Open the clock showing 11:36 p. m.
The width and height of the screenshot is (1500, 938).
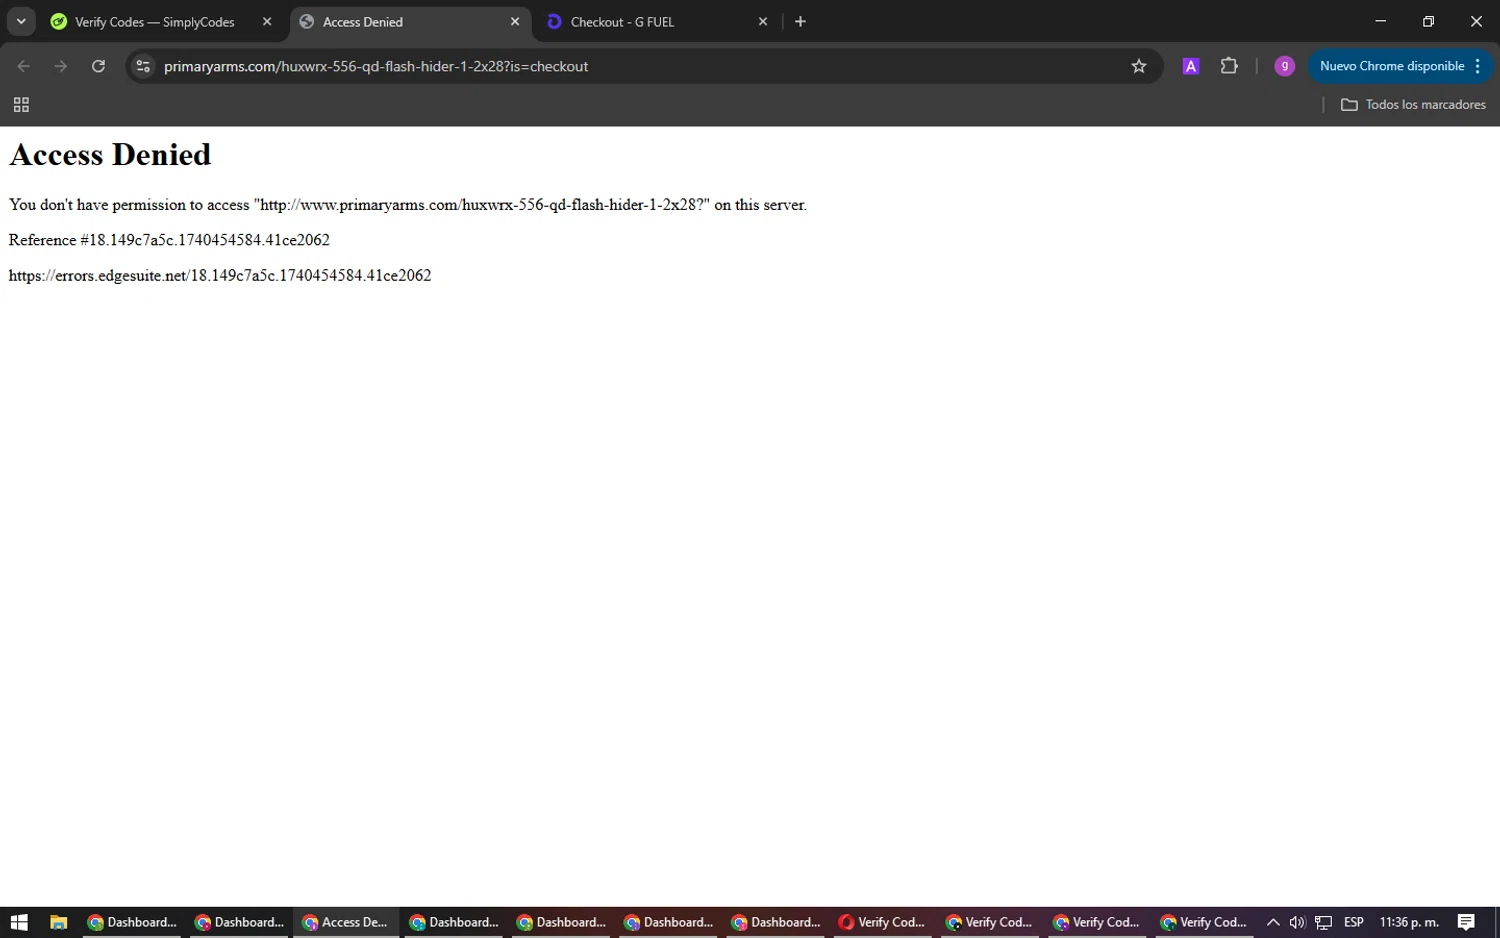pyautogui.click(x=1409, y=922)
